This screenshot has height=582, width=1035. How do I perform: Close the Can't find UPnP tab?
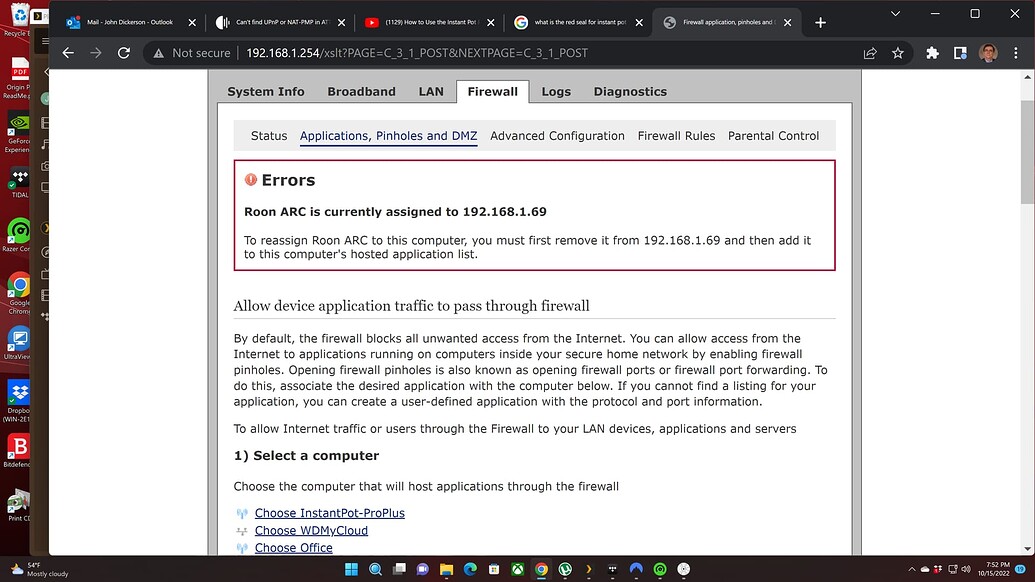[341, 22]
